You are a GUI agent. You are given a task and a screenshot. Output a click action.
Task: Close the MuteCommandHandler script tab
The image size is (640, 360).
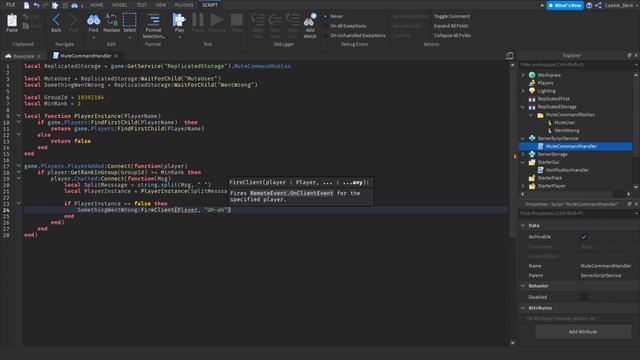(x=116, y=56)
